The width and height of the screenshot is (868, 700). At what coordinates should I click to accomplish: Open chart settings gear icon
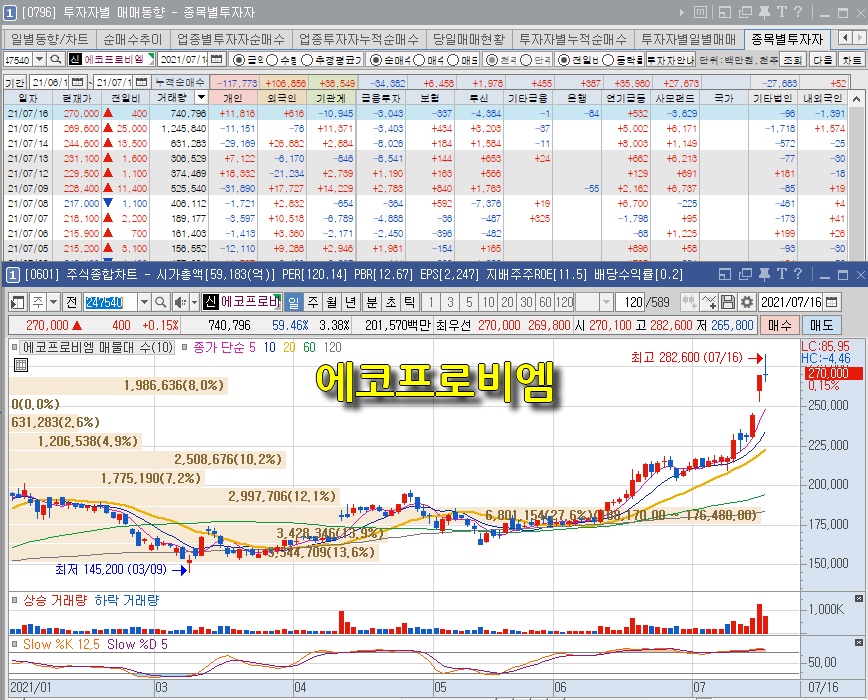pyautogui.click(x=747, y=302)
